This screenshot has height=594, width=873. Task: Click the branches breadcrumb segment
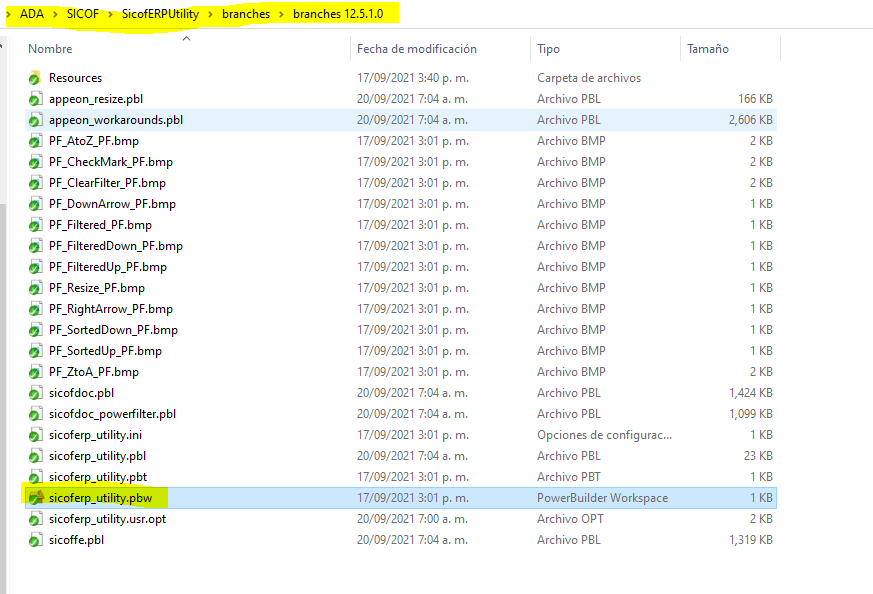(246, 14)
